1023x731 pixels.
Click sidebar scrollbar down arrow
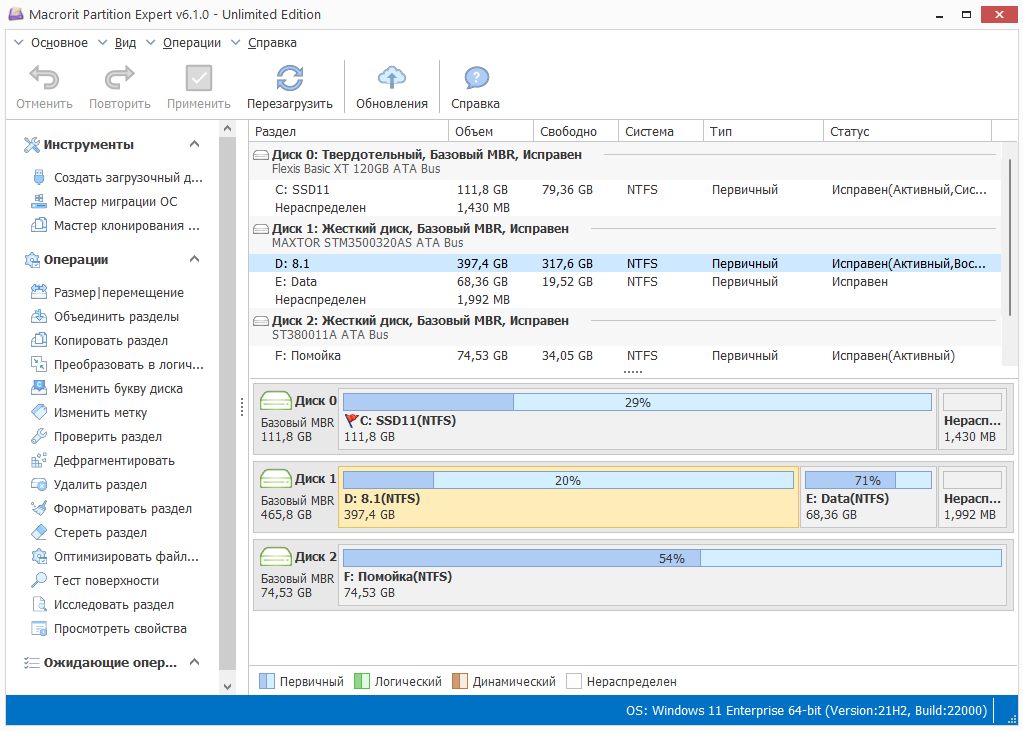(227, 687)
